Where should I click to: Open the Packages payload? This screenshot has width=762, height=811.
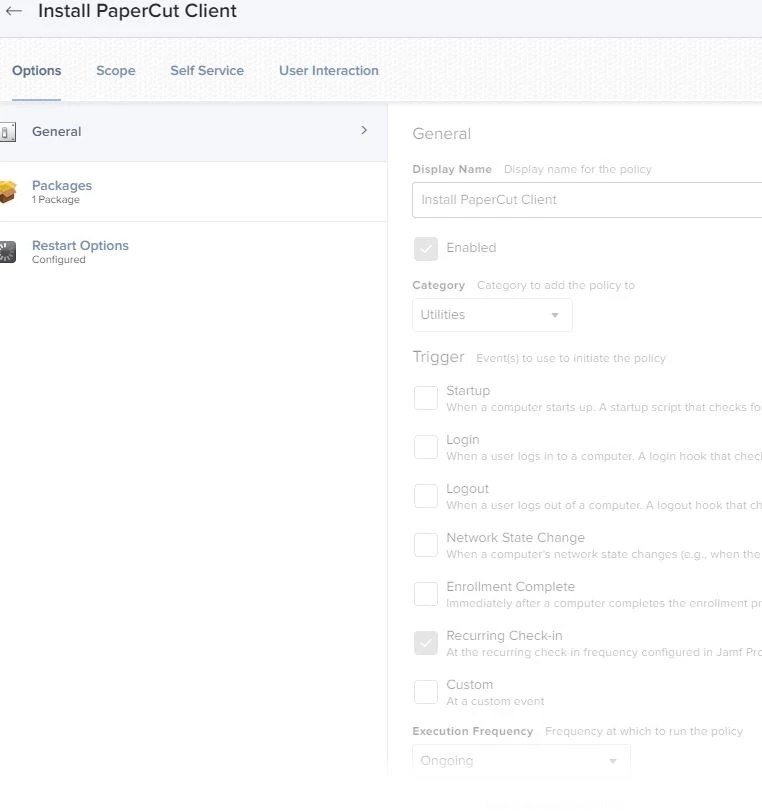click(x=193, y=192)
